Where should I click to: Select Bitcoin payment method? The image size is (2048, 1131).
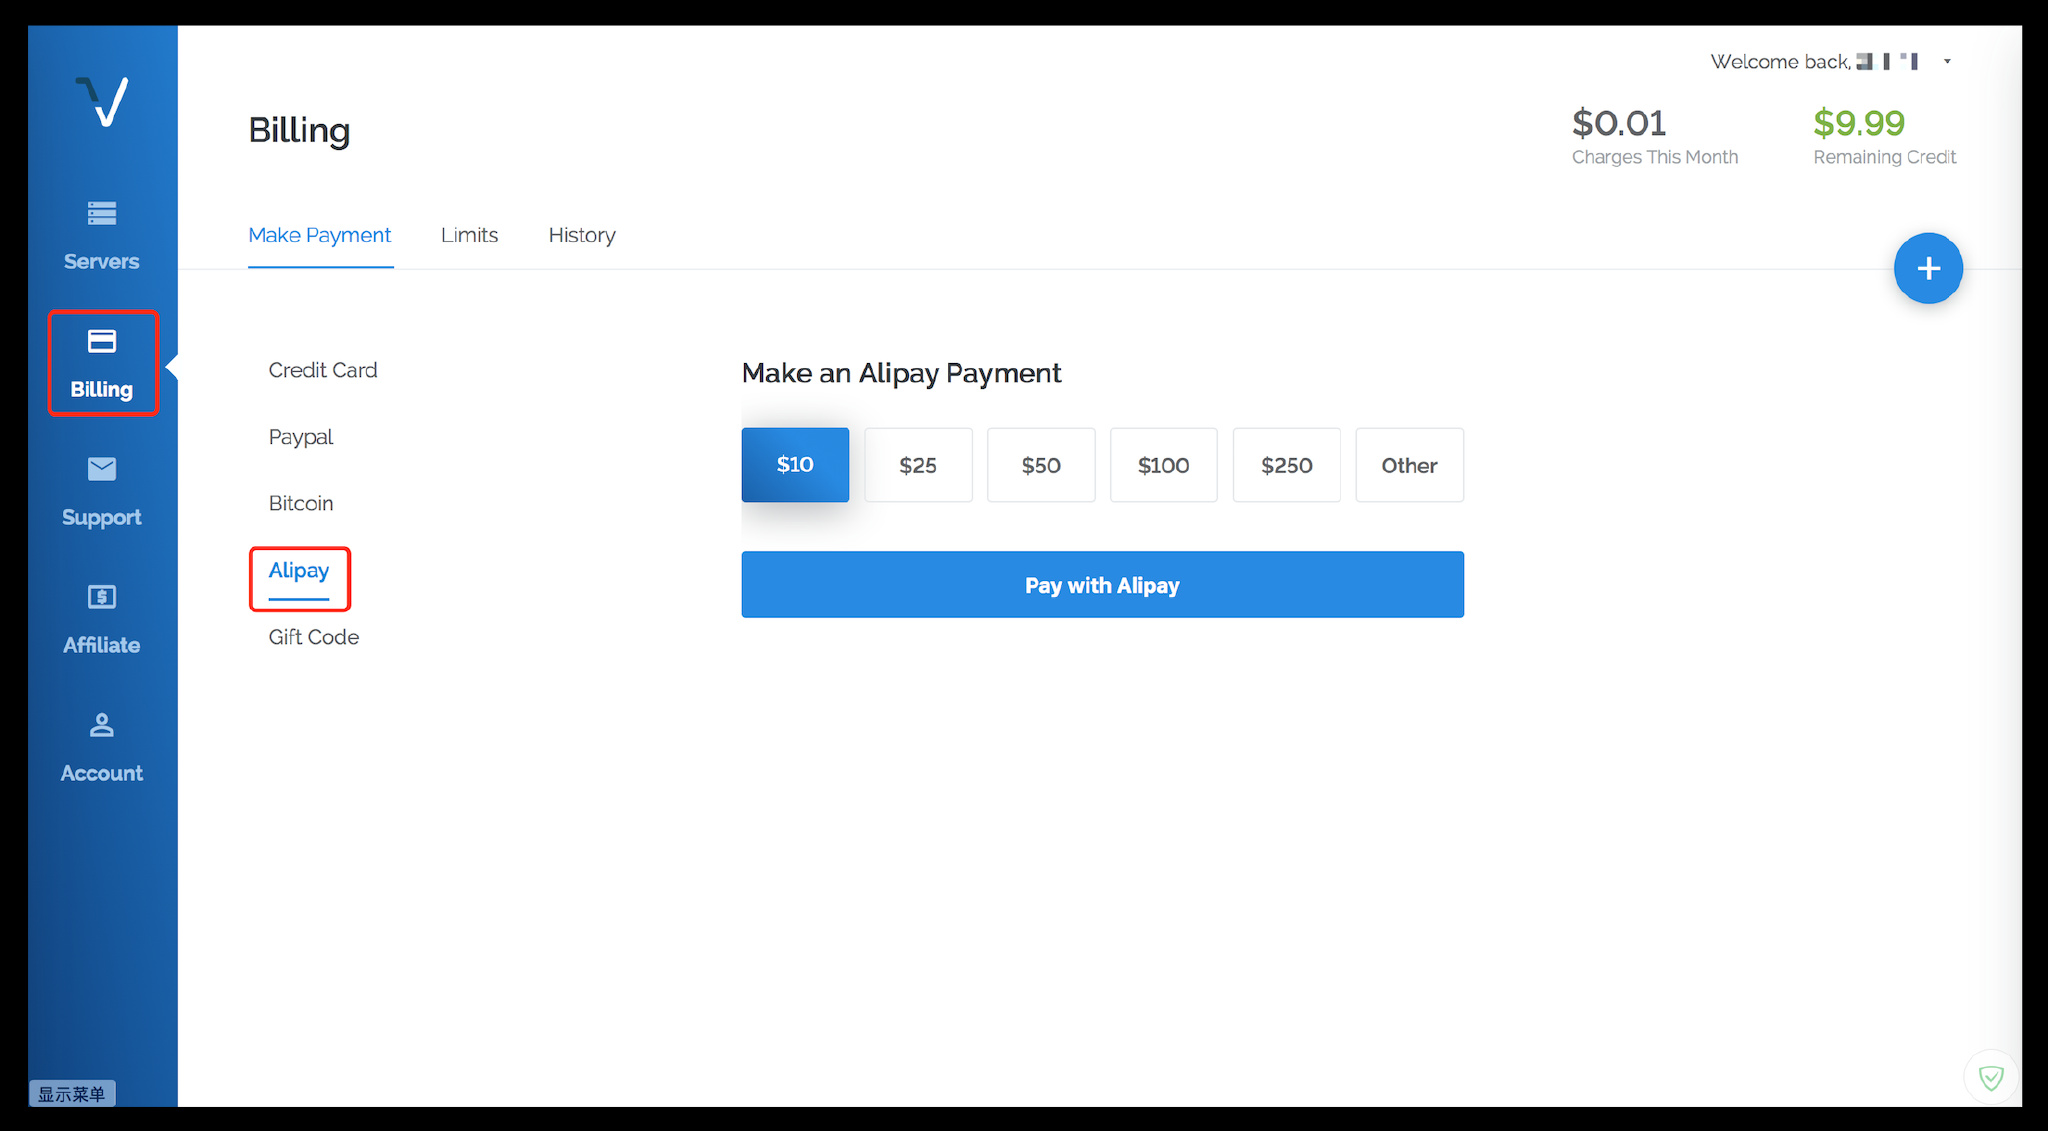point(300,503)
